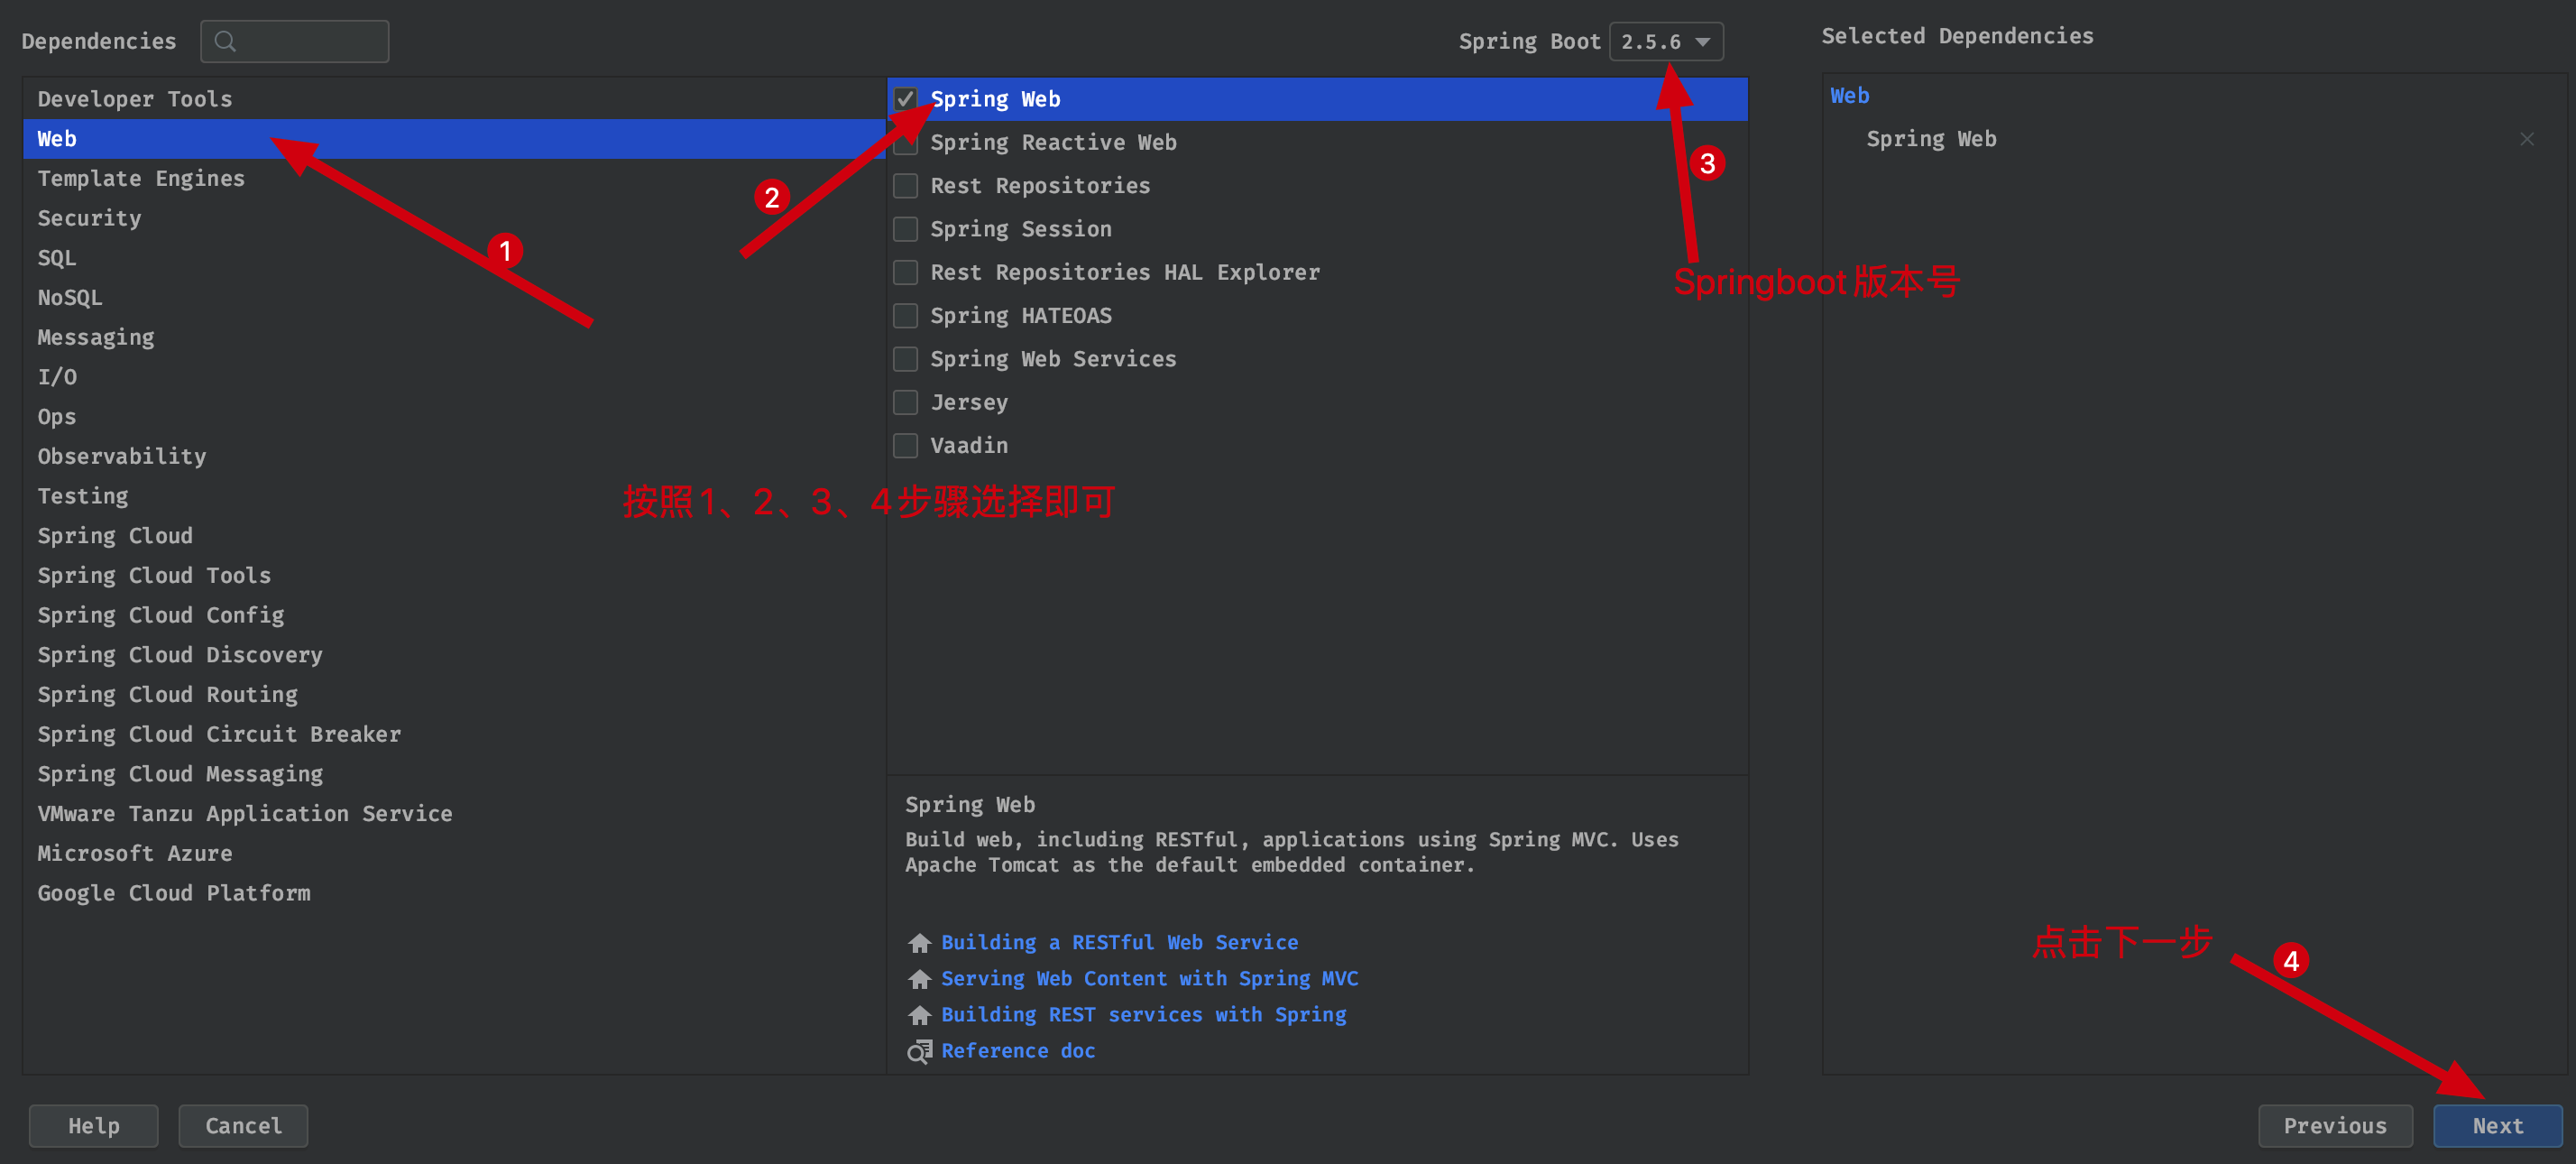Screen dimensions: 2576x1164
Task: Click the Dependencies search input field
Action: (x=295, y=41)
